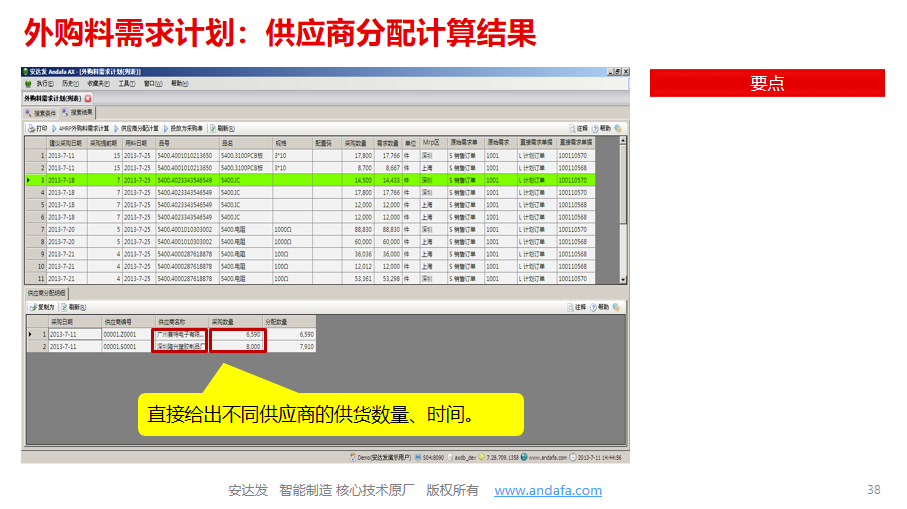Click the red 要点 box
Viewport: 907px width, 509px height.
(x=767, y=83)
